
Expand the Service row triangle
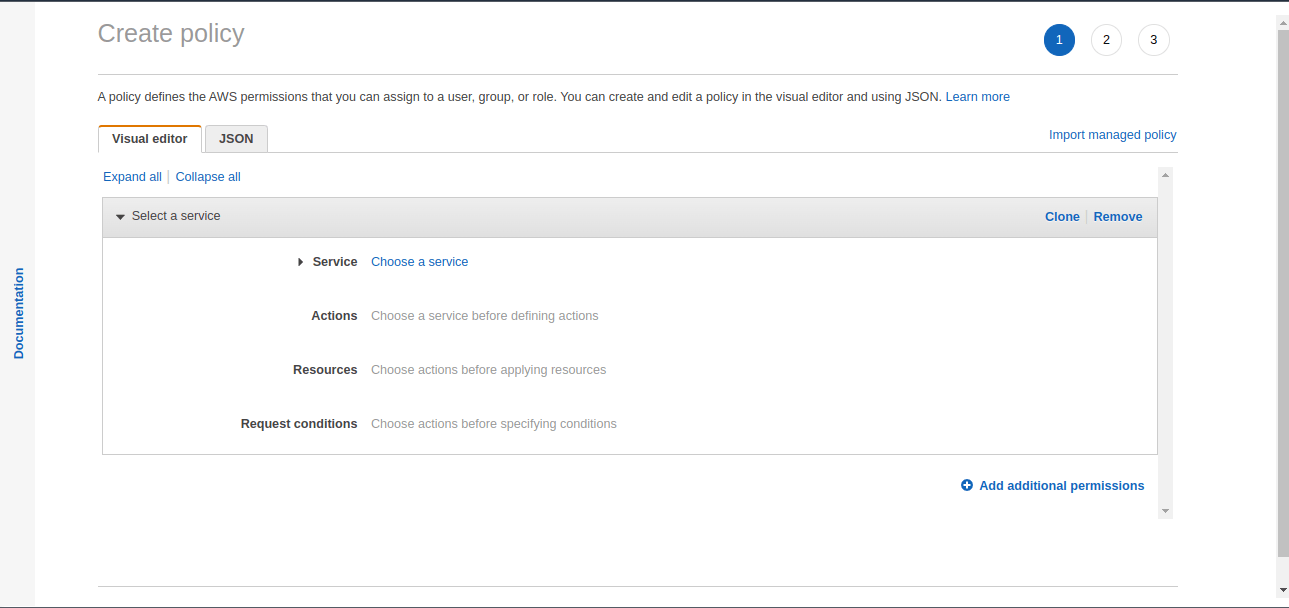300,262
